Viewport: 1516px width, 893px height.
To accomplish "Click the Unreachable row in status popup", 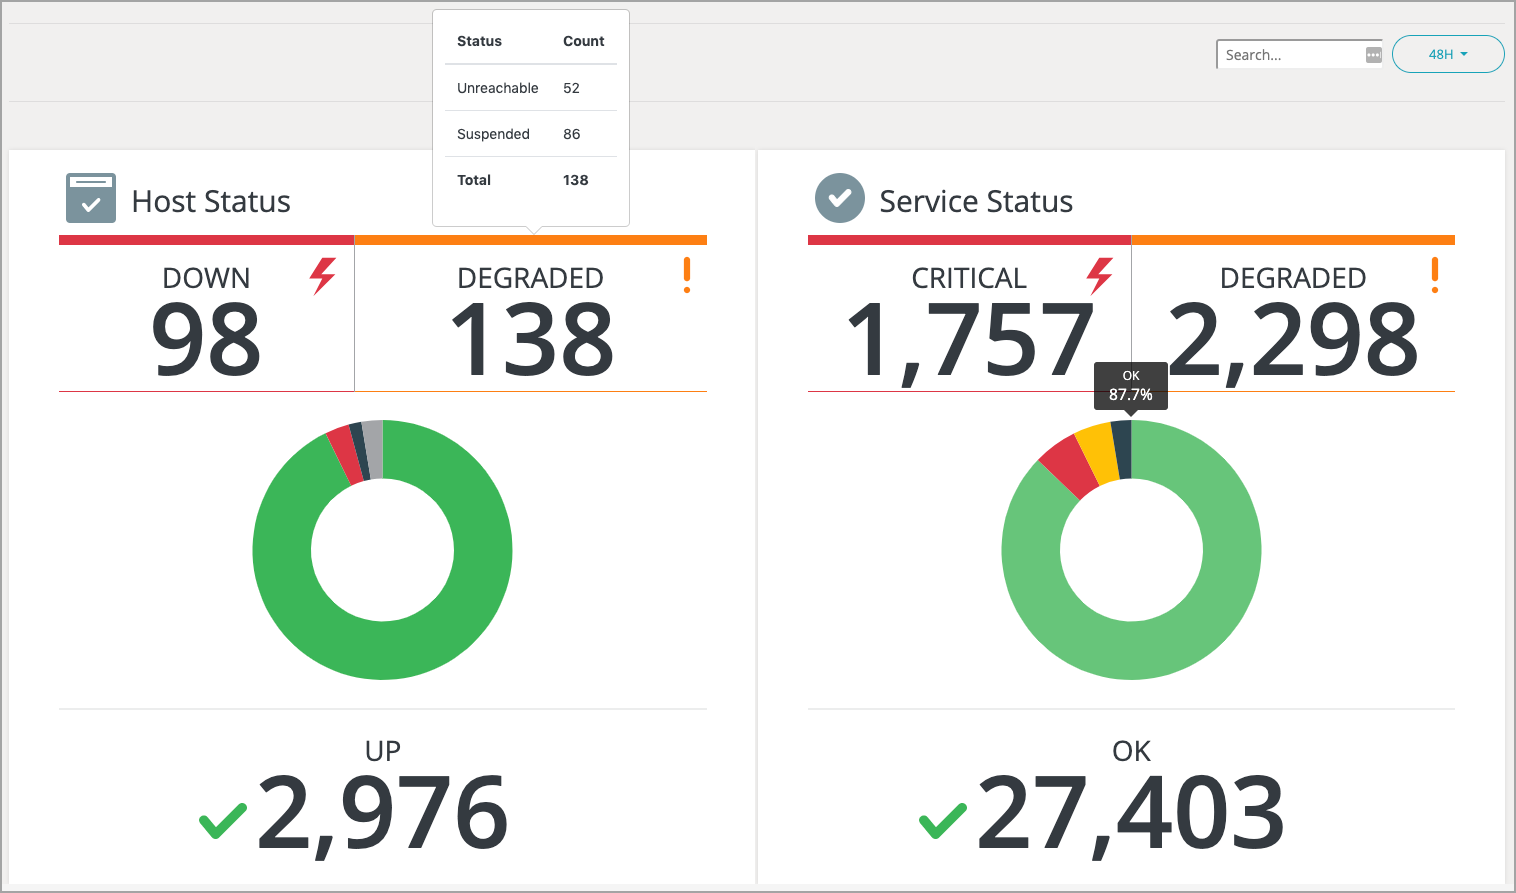I will (531, 88).
